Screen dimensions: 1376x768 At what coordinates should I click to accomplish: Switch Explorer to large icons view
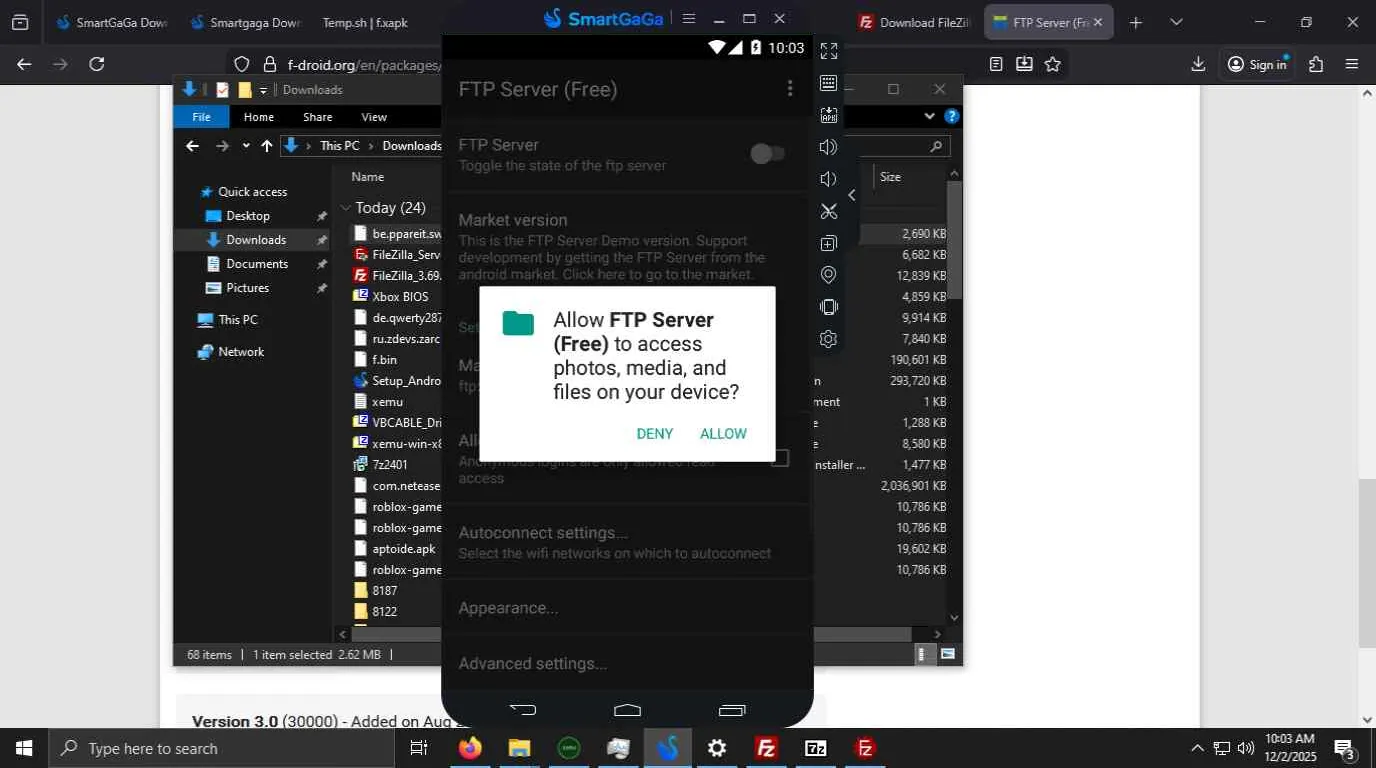(947, 655)
